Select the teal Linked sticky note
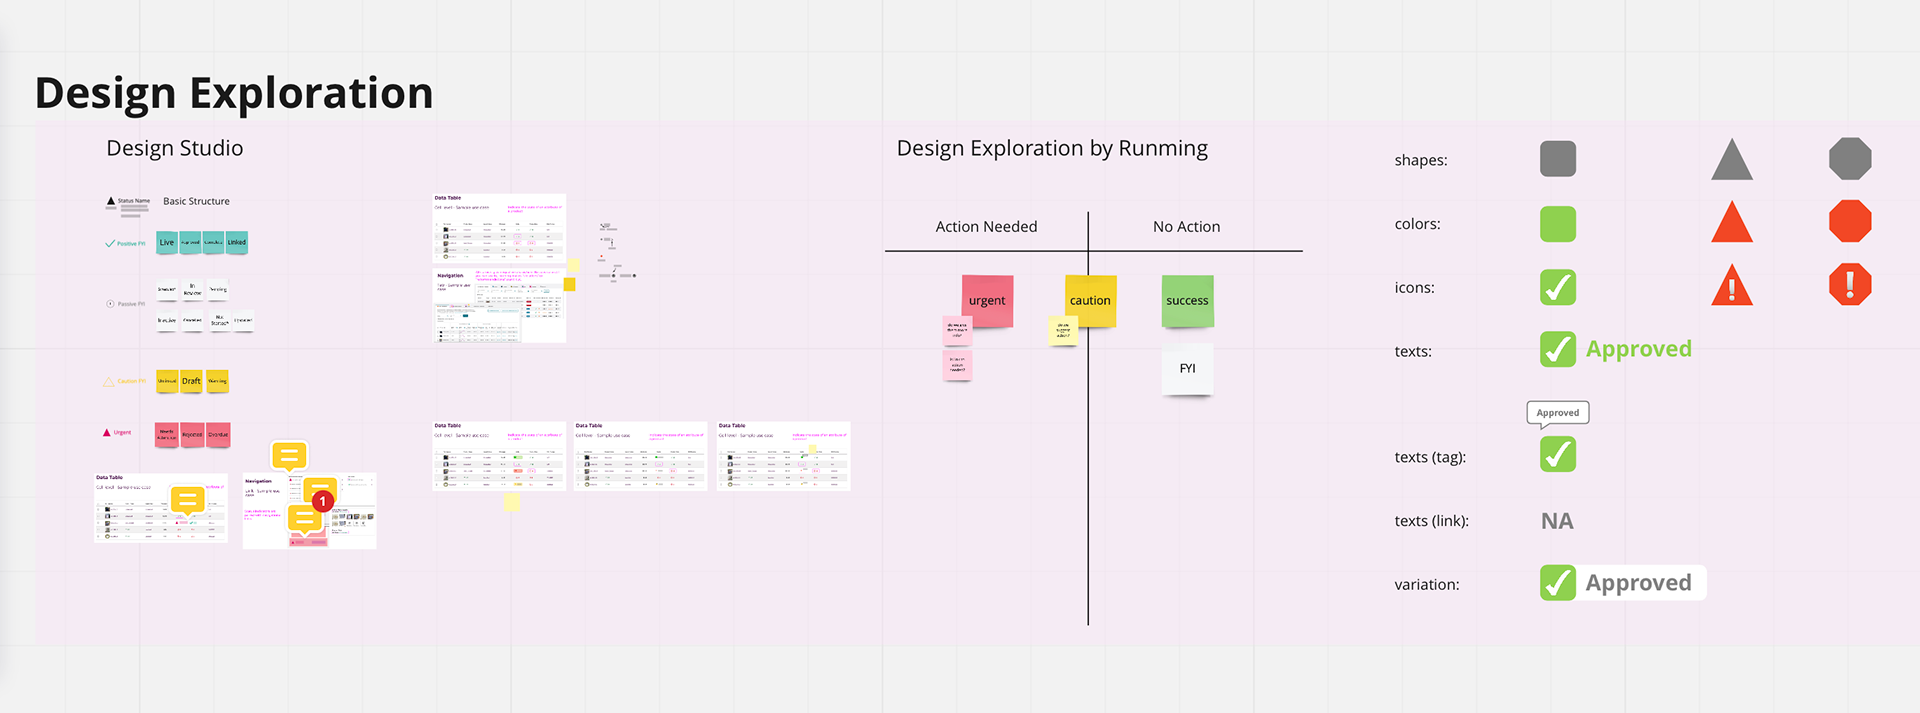This screenshot has width=1920, height=713. point(237,242)
